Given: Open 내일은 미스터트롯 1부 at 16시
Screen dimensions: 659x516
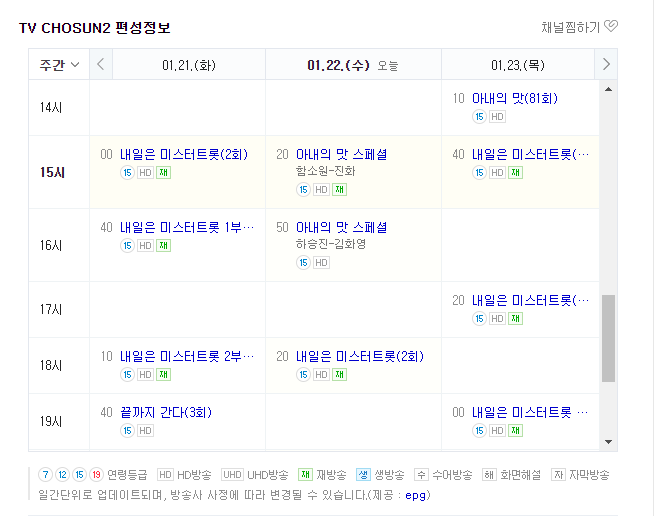Looking at the screenshot, I should pyautogui.click(x=186, y=227).
